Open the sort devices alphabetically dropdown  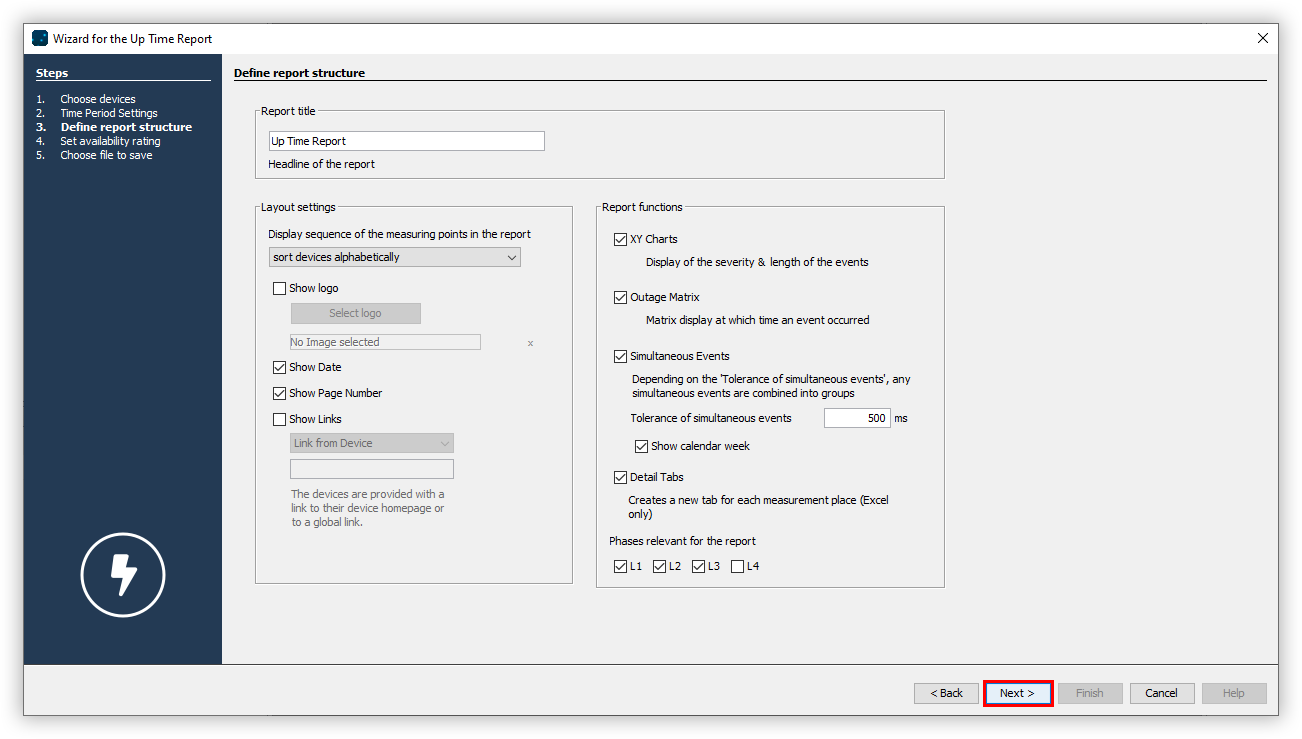click(395, 258)
